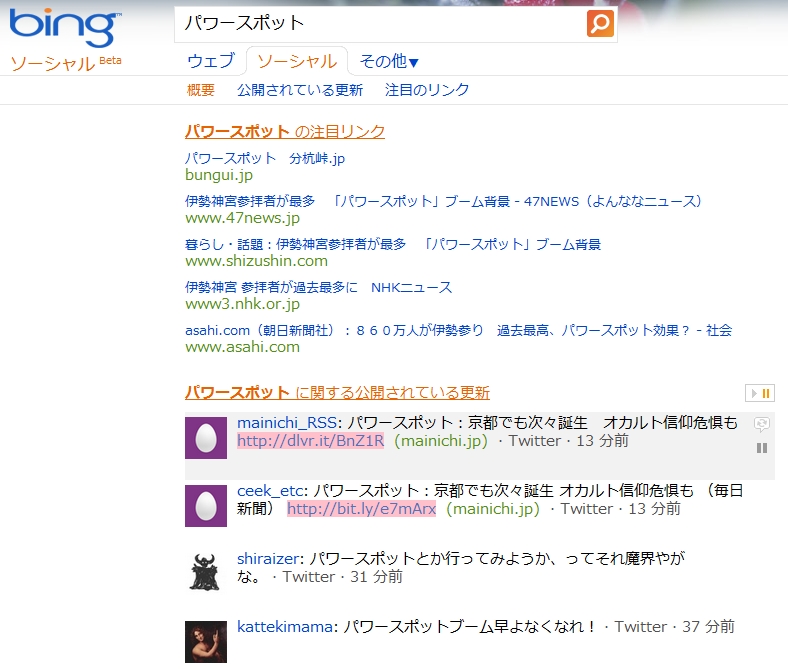Open the その他 dropdown menu

(x=389, y=61)
